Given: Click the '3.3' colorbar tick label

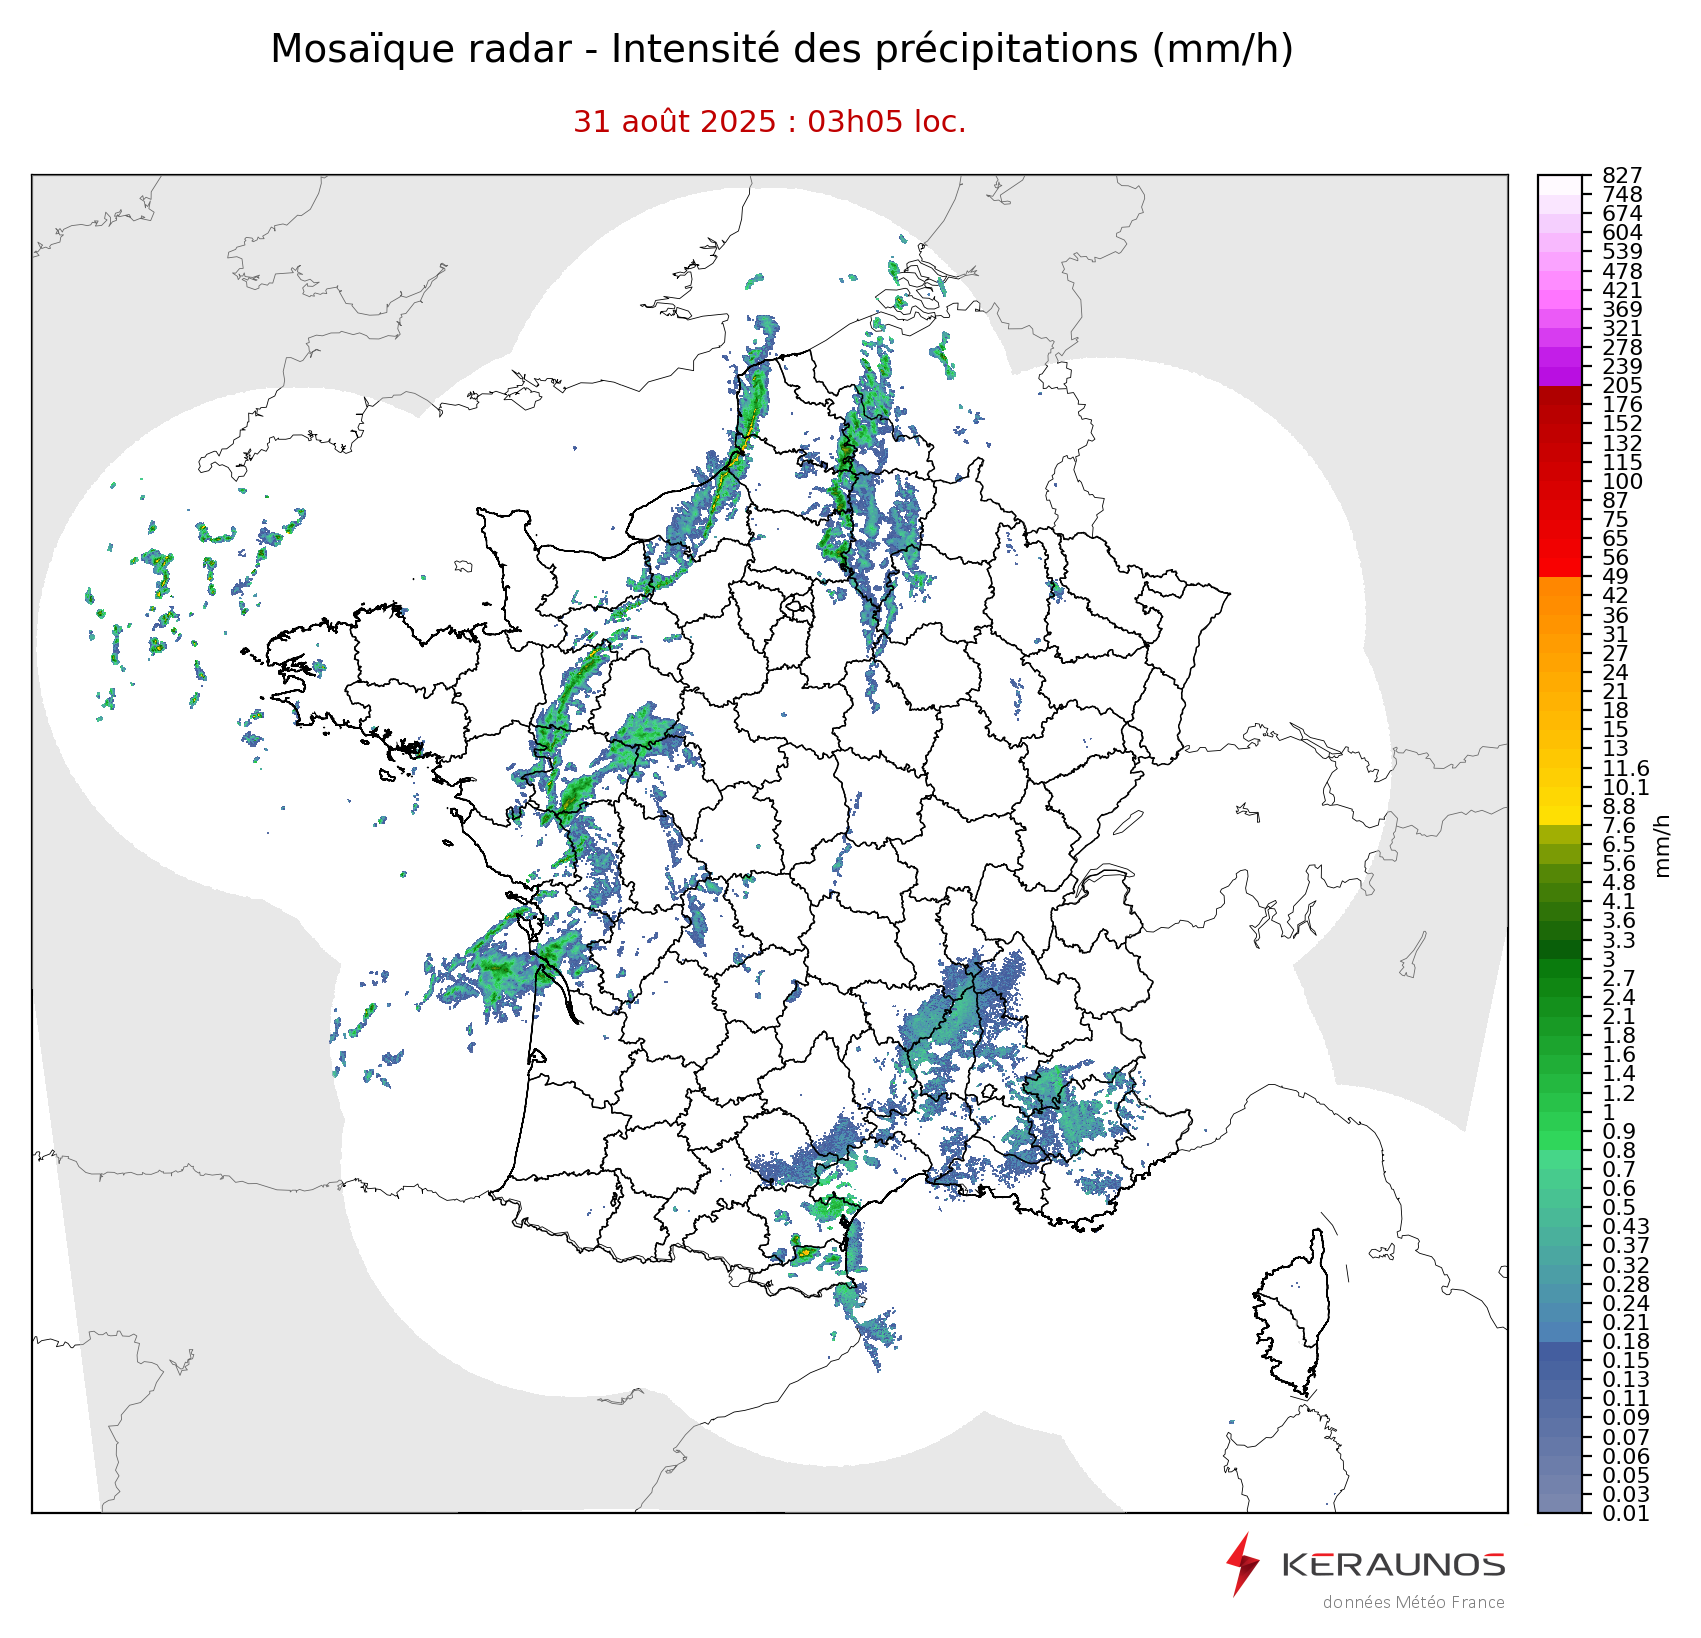Looking at the screenshot, I should [1619, 940].
